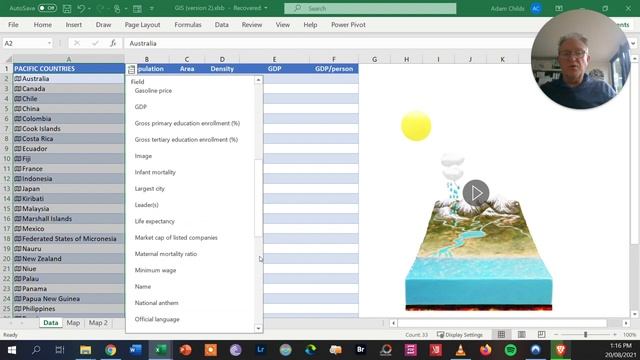Switch to Page Layout view icon
The width and height of the screenshot is (640, 360).
[522, 335]
